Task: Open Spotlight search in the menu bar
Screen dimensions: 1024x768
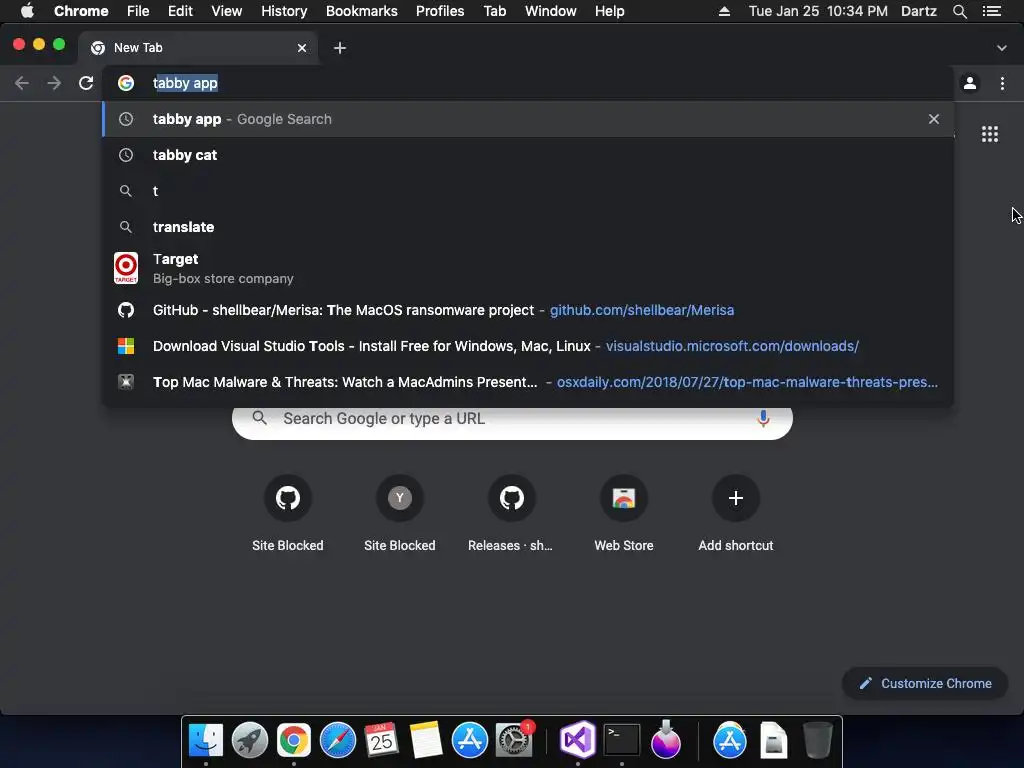Action: pos(960,11)
